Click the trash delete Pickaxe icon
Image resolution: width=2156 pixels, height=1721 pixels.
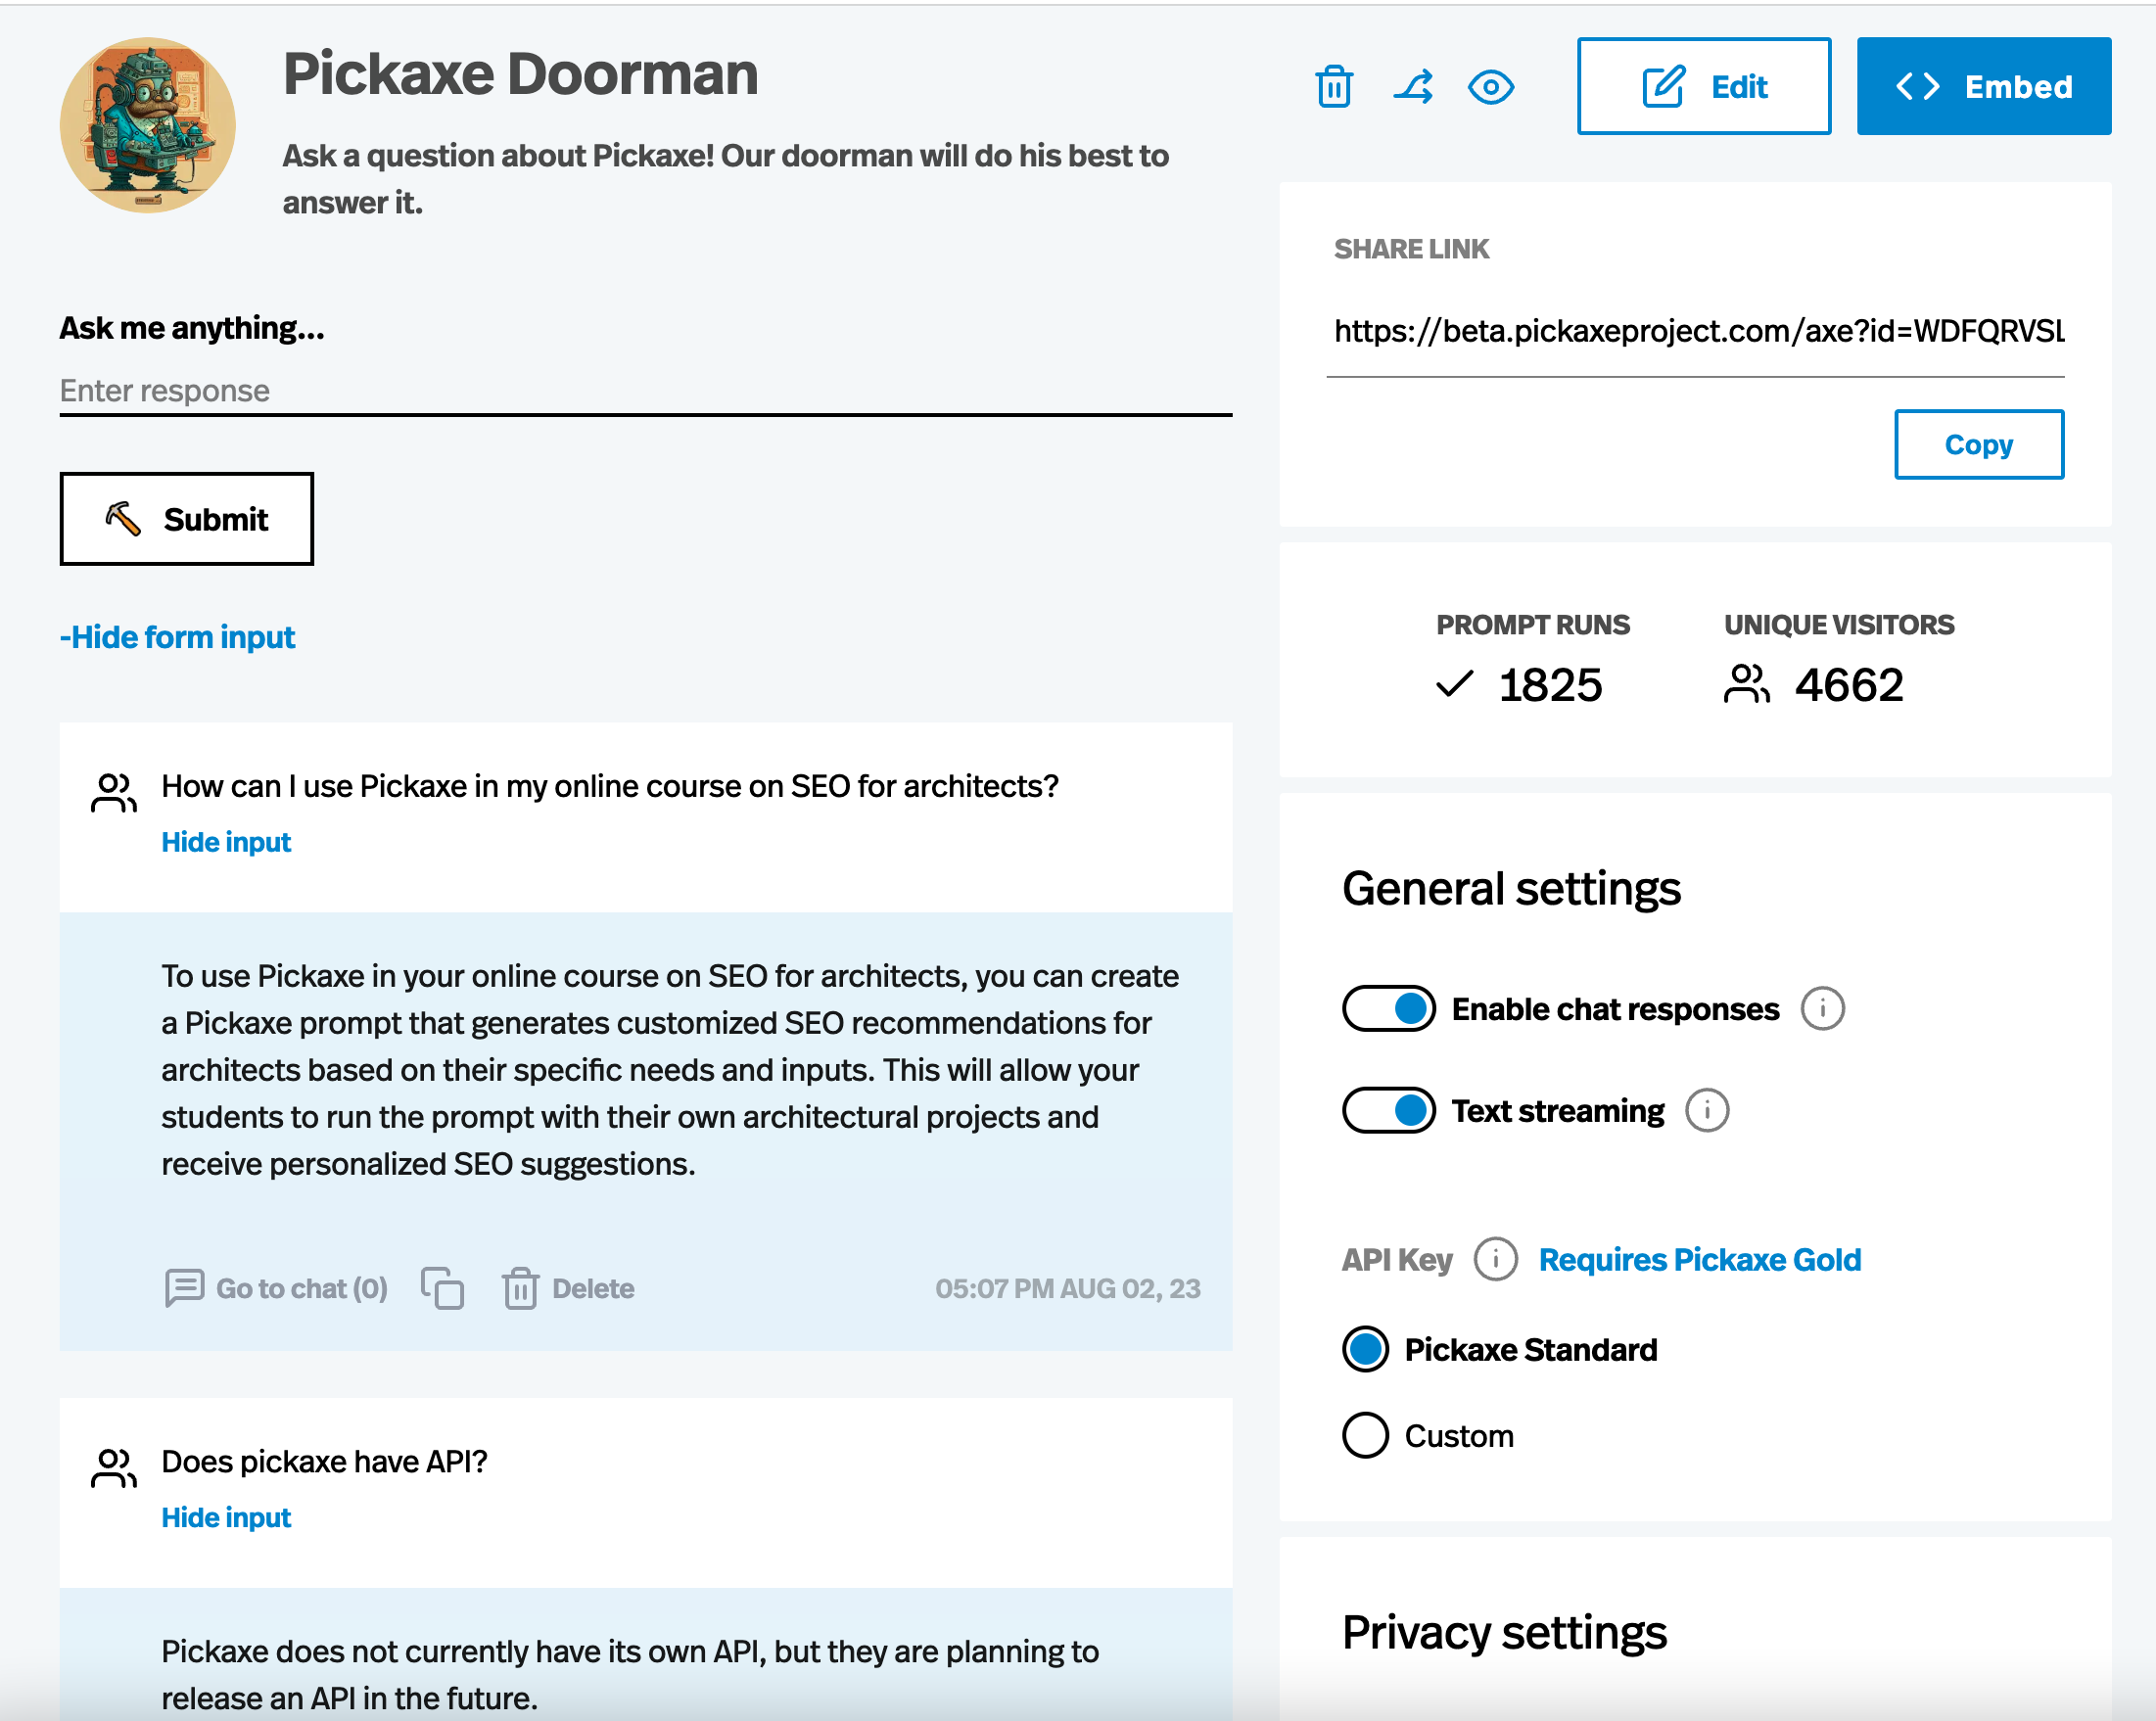(1334, 87)
